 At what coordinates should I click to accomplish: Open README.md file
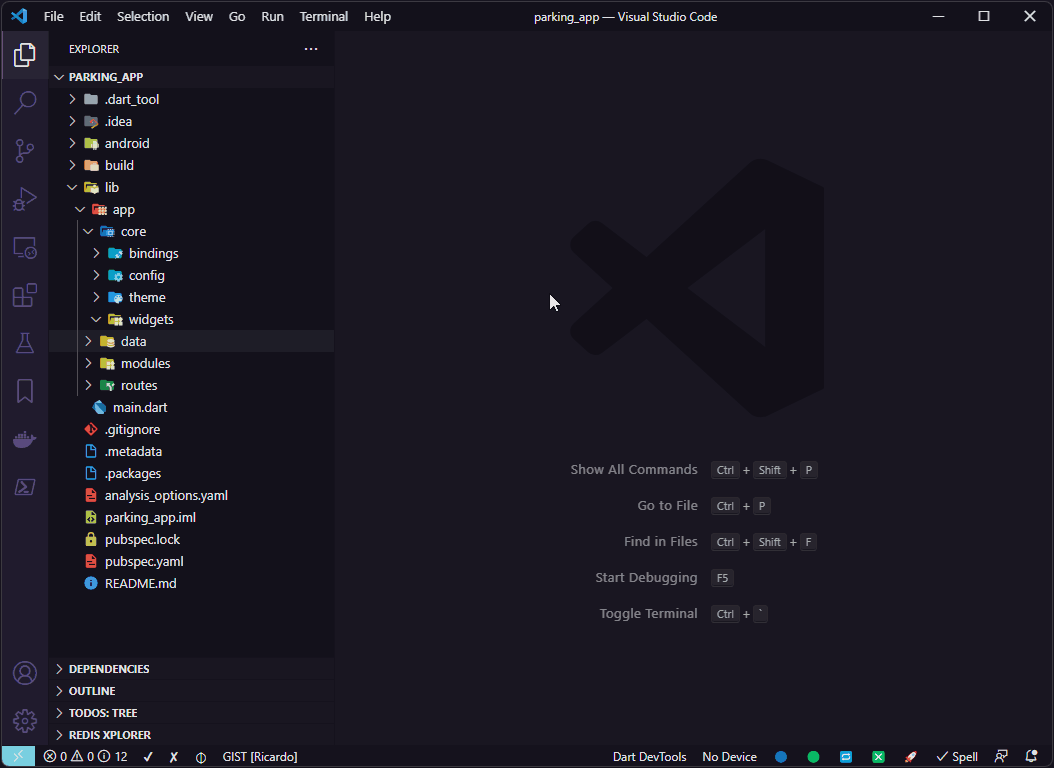(x=140, y=583)
